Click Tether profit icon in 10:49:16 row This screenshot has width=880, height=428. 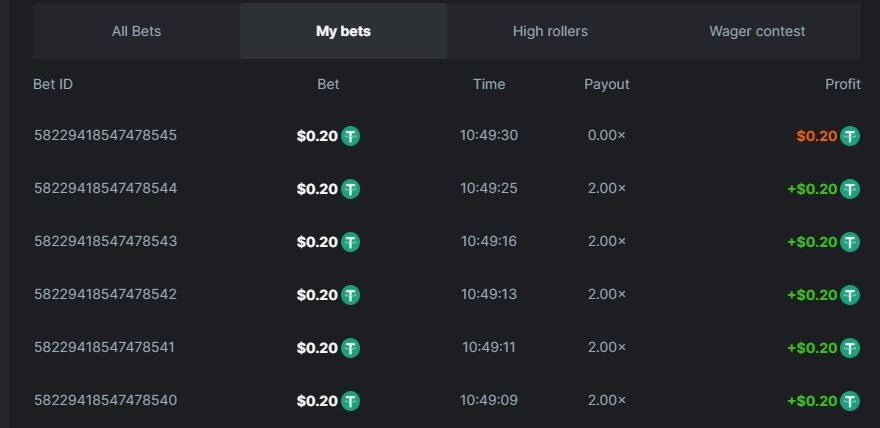[x=850, y=242]
